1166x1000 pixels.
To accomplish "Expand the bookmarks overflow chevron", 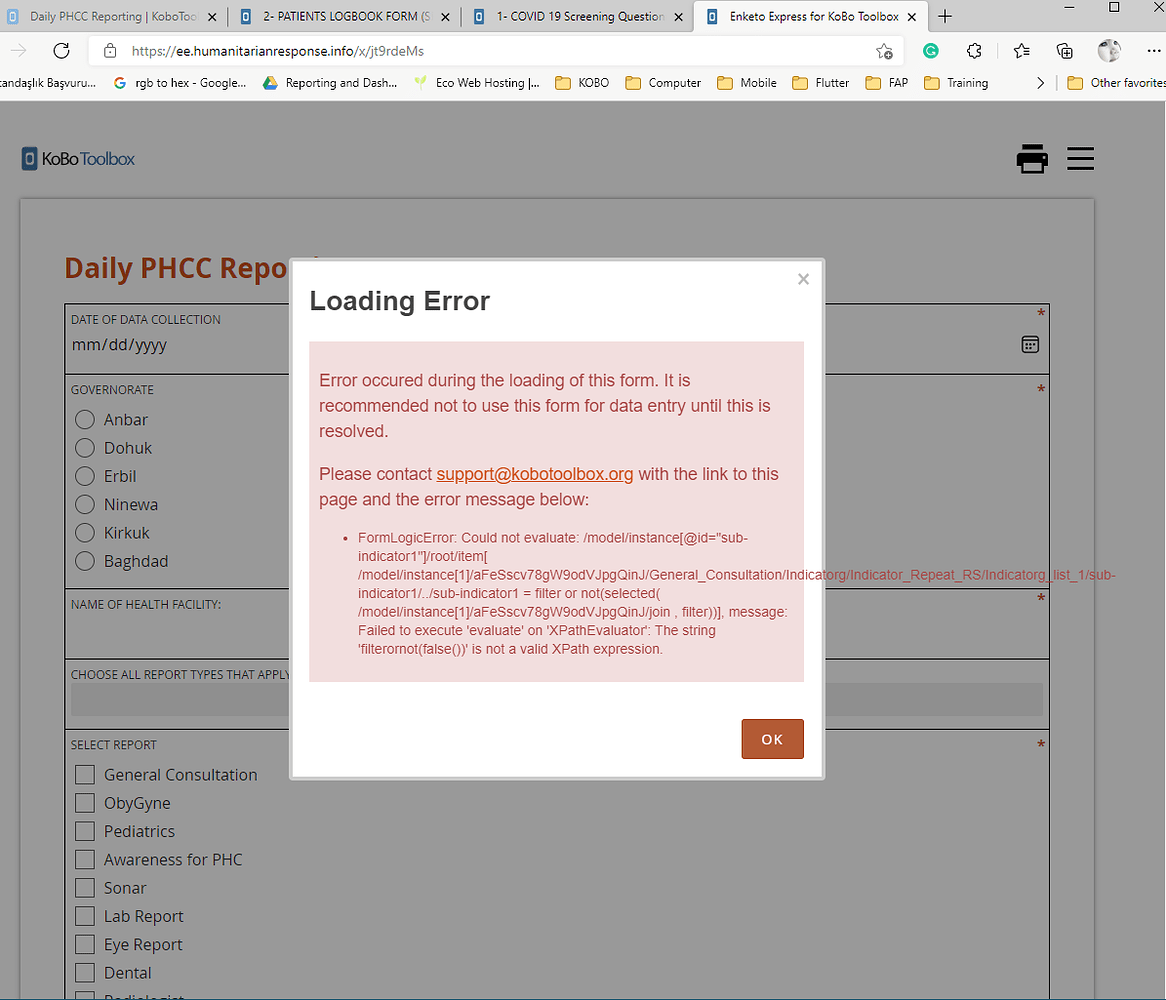I will tap(1040, 83).
